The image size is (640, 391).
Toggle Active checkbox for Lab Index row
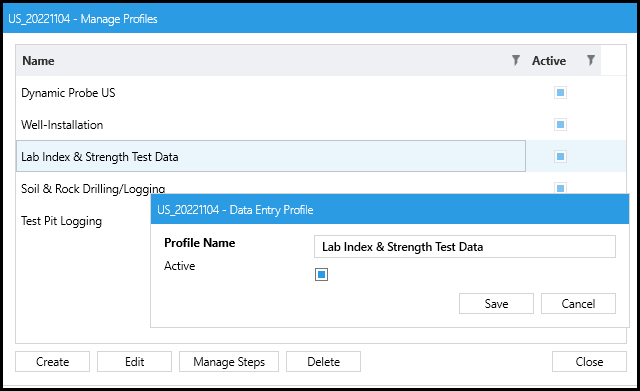[x=560, y=156]
